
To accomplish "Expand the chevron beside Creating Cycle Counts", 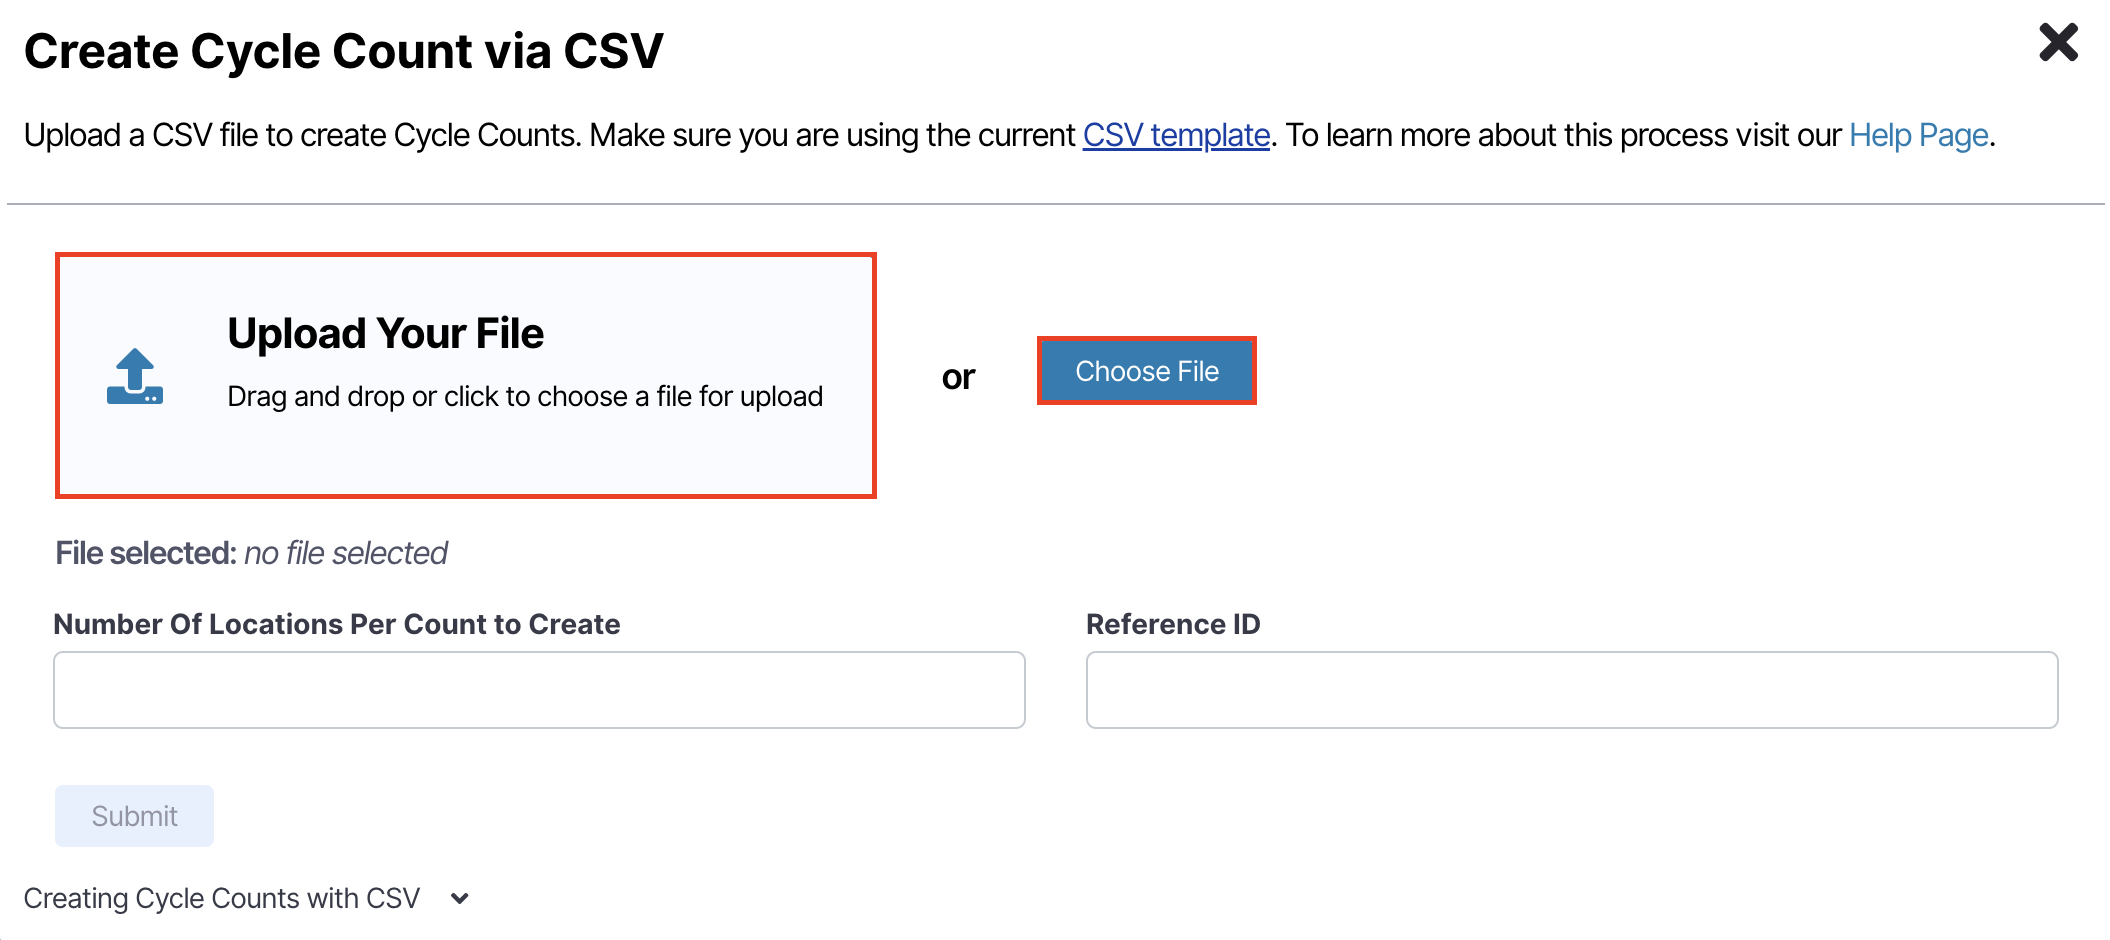I will tap(460, 898).
